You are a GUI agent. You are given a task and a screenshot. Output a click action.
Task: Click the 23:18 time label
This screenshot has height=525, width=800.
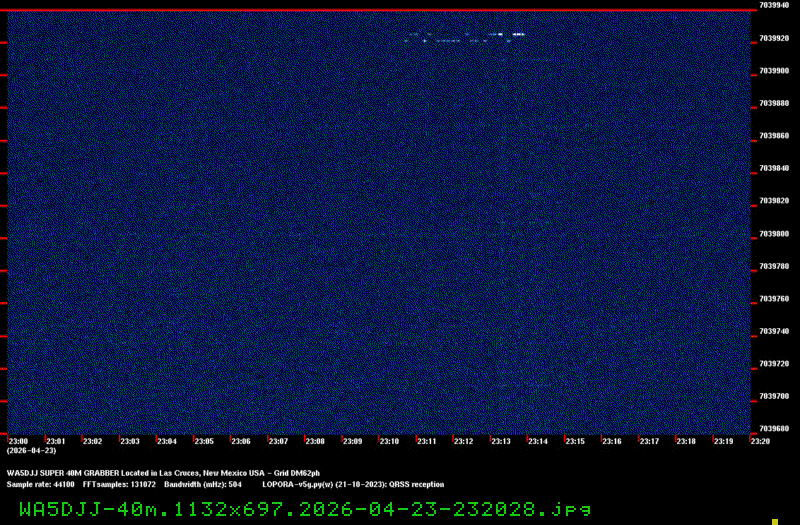pos(686,441)
